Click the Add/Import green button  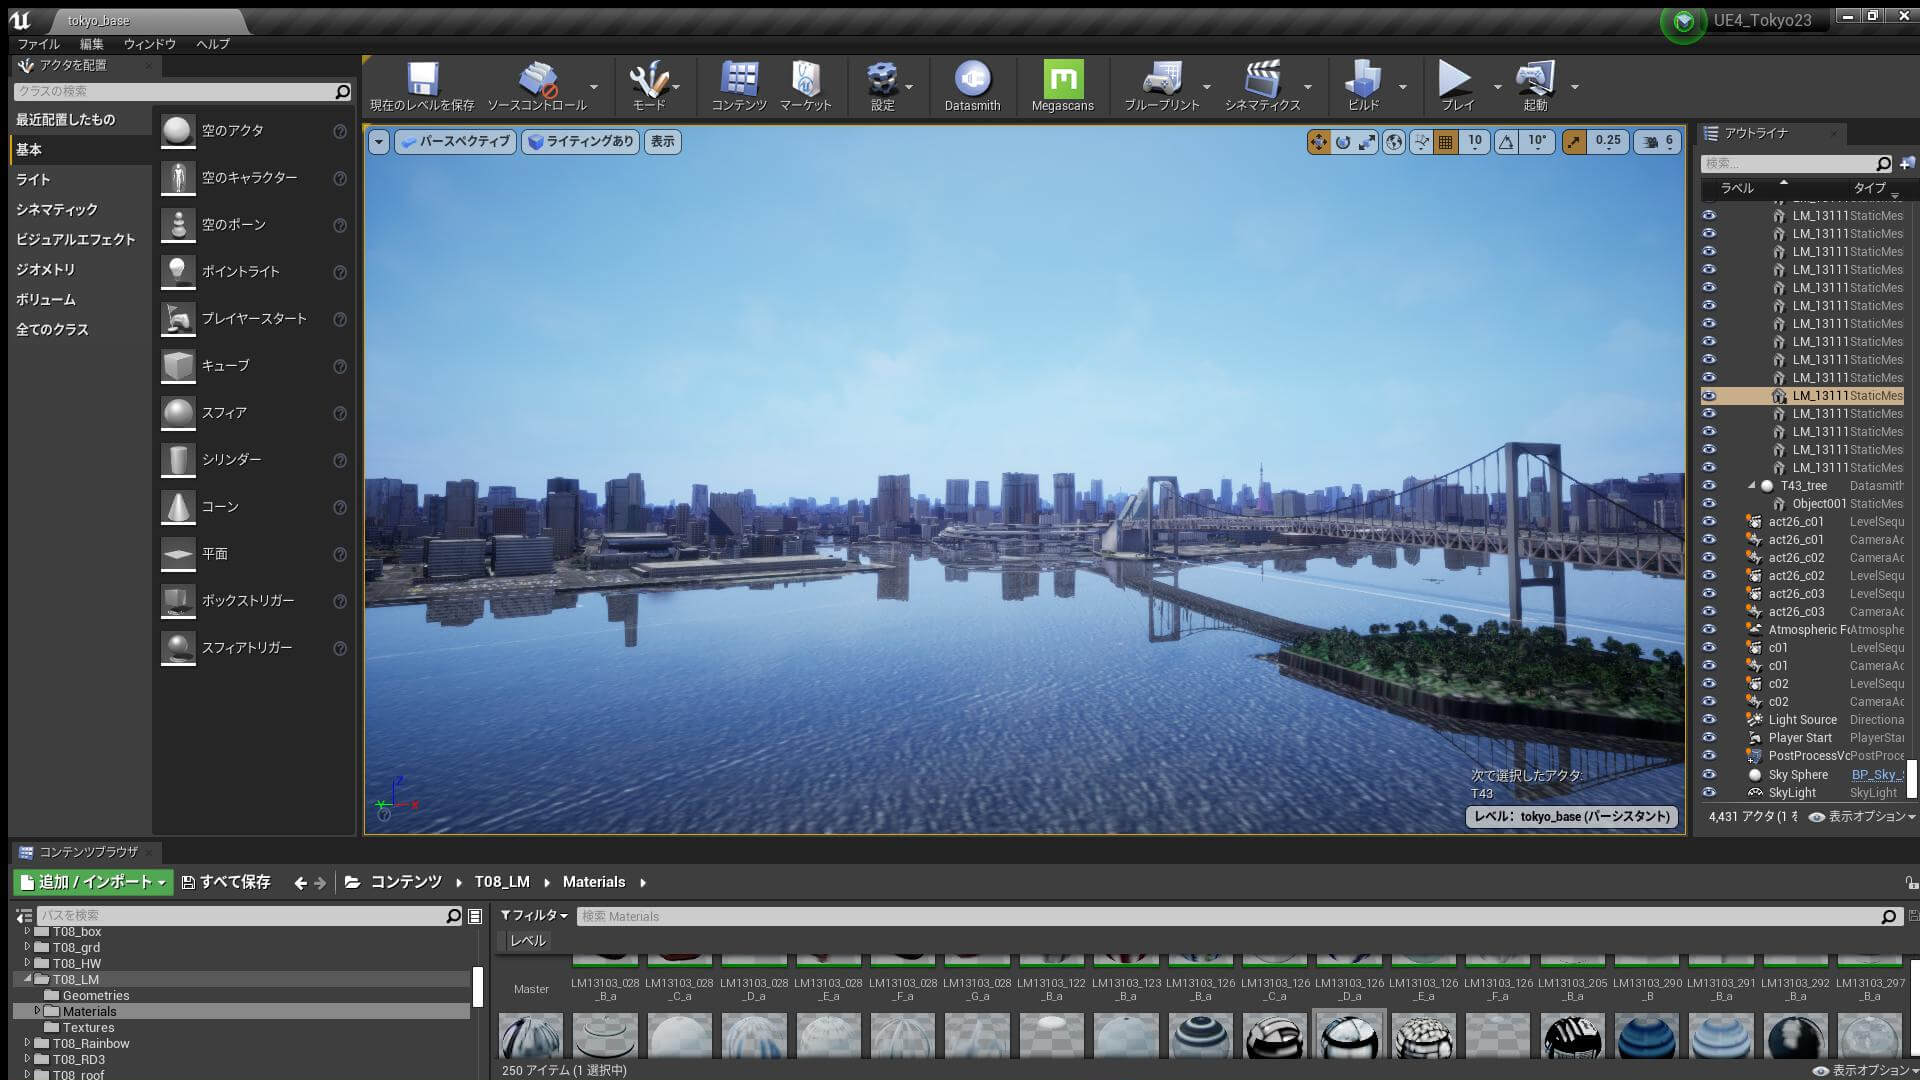pos(93,882)
